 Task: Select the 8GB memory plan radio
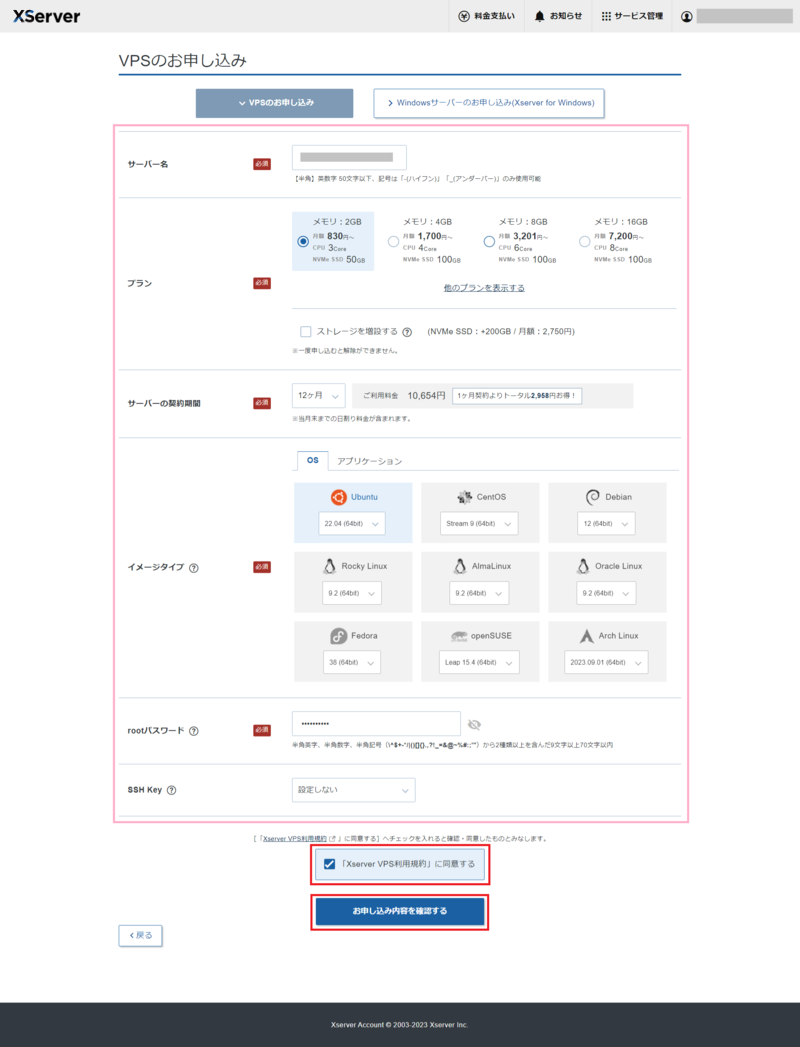pos(489,241)
